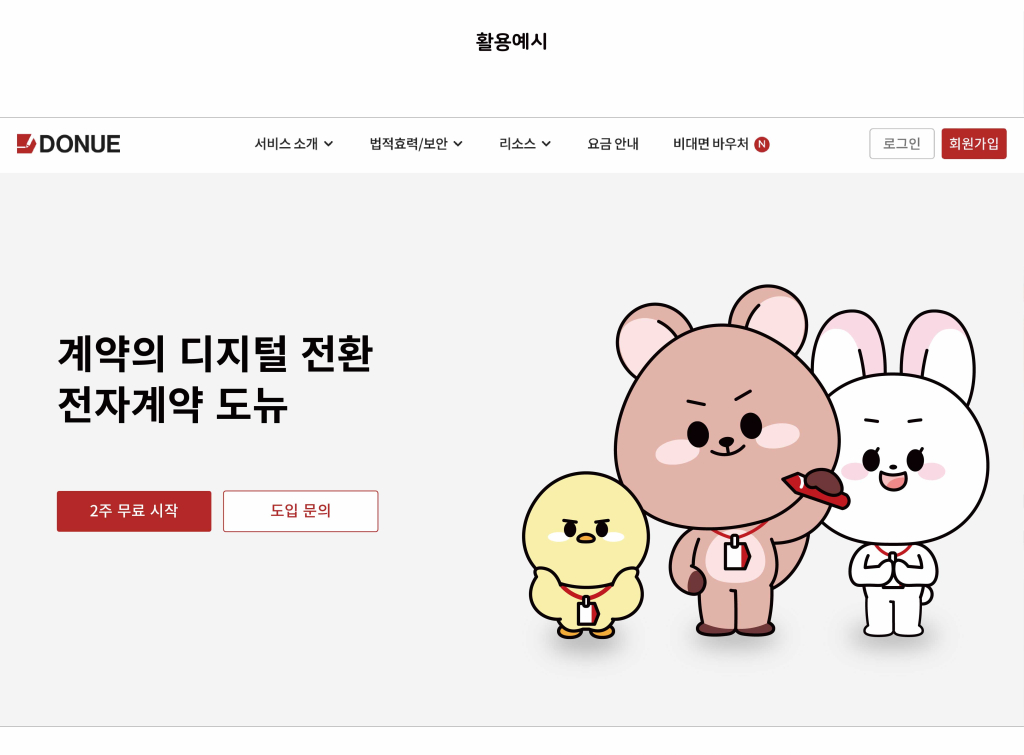Screen dimensions: 1024x755
Task: Expand the 리소스 chevron arrow
Action: [546, 144]
